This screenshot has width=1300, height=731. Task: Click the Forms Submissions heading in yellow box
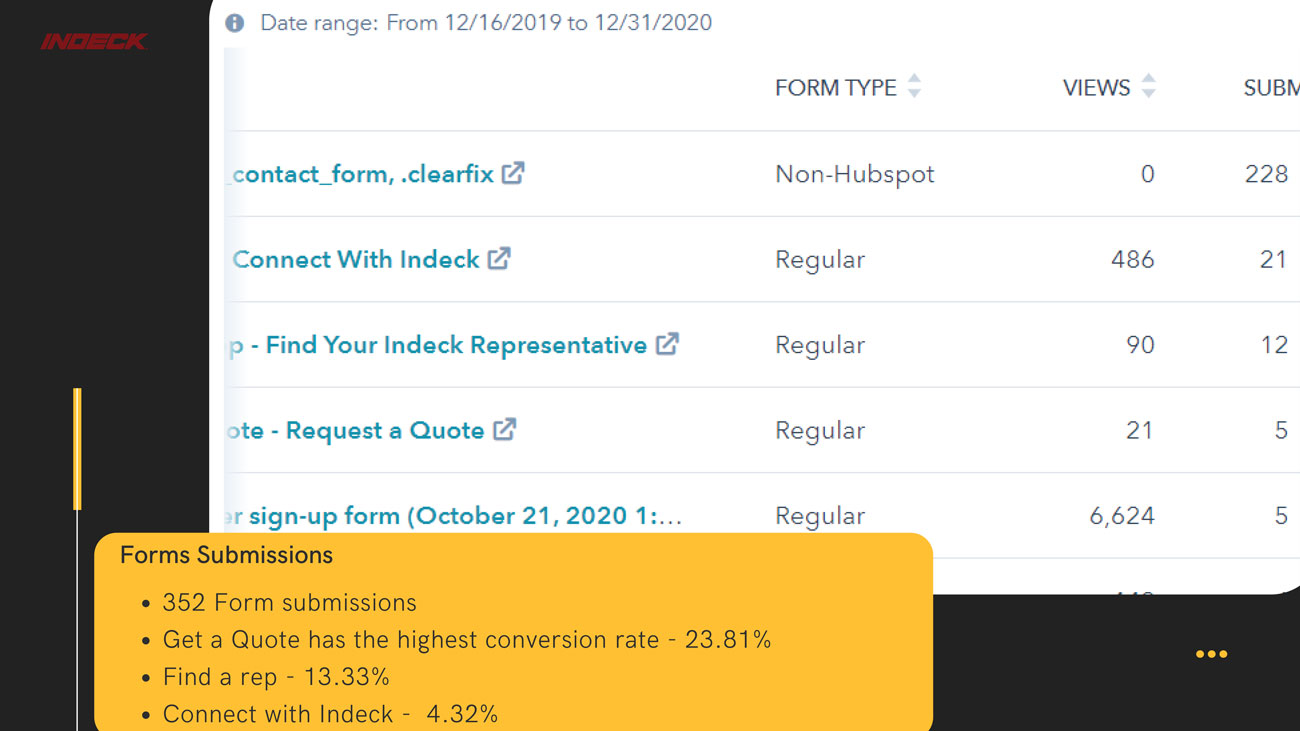pos(226,555)
